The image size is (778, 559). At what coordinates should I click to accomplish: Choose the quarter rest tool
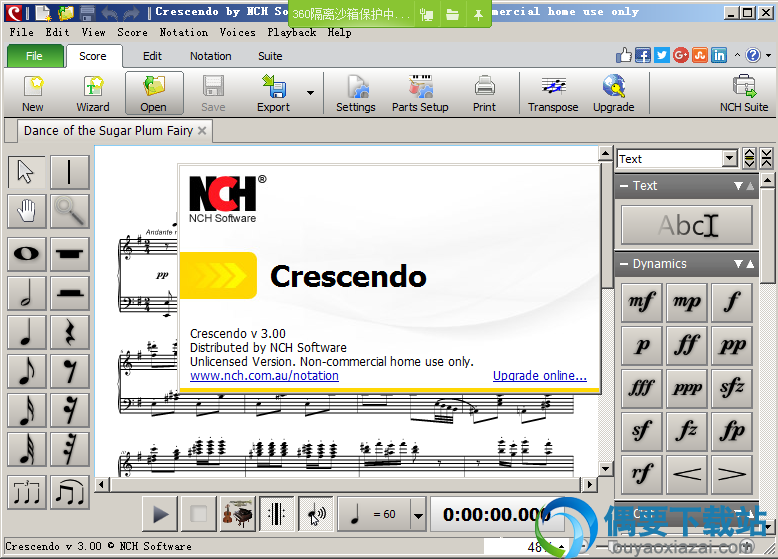(x=69, y=332)
